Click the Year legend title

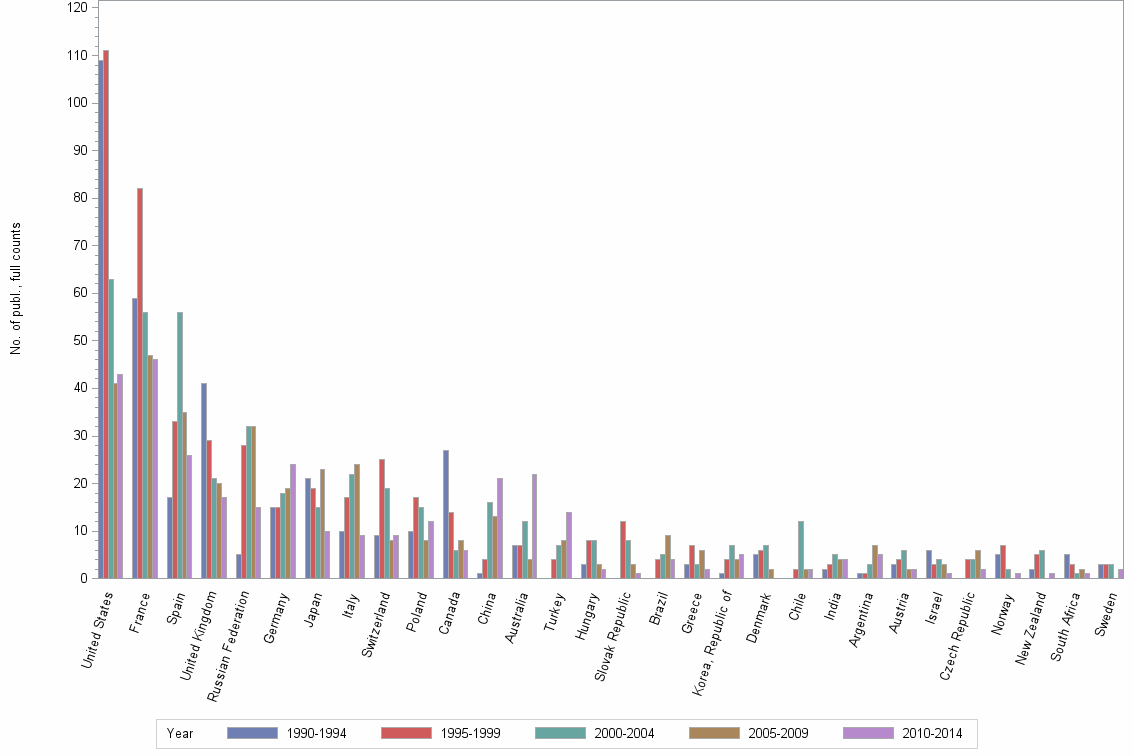[x=181, y=734]
